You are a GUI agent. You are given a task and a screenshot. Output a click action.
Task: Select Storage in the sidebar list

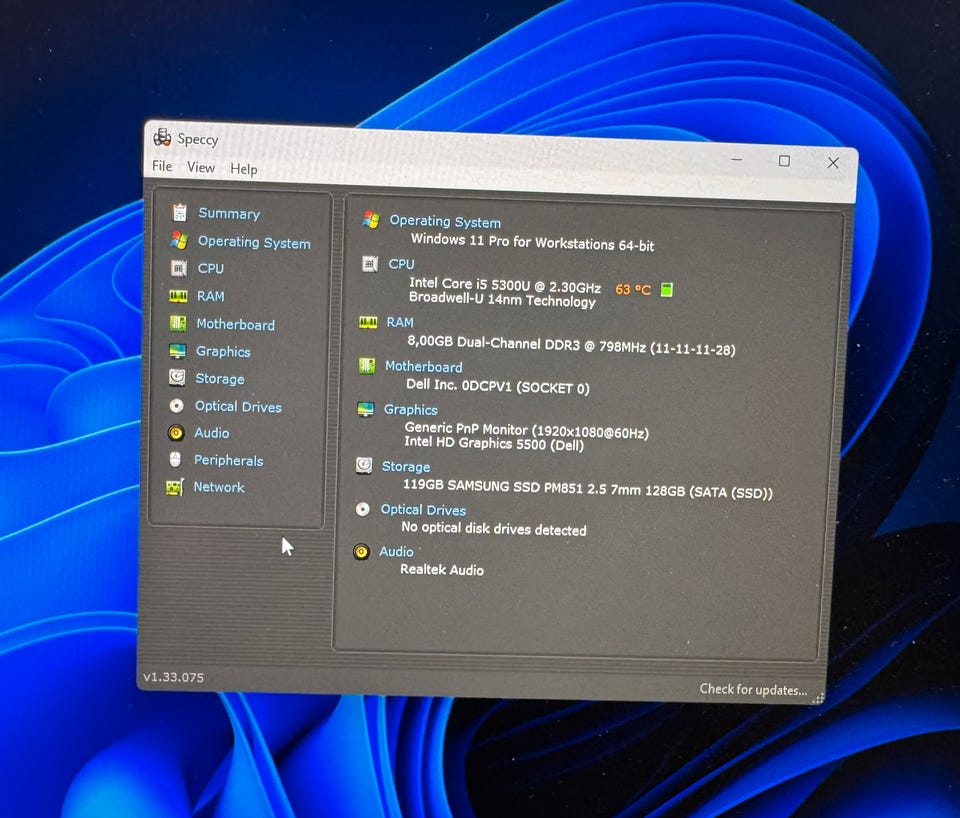(220, 378)
